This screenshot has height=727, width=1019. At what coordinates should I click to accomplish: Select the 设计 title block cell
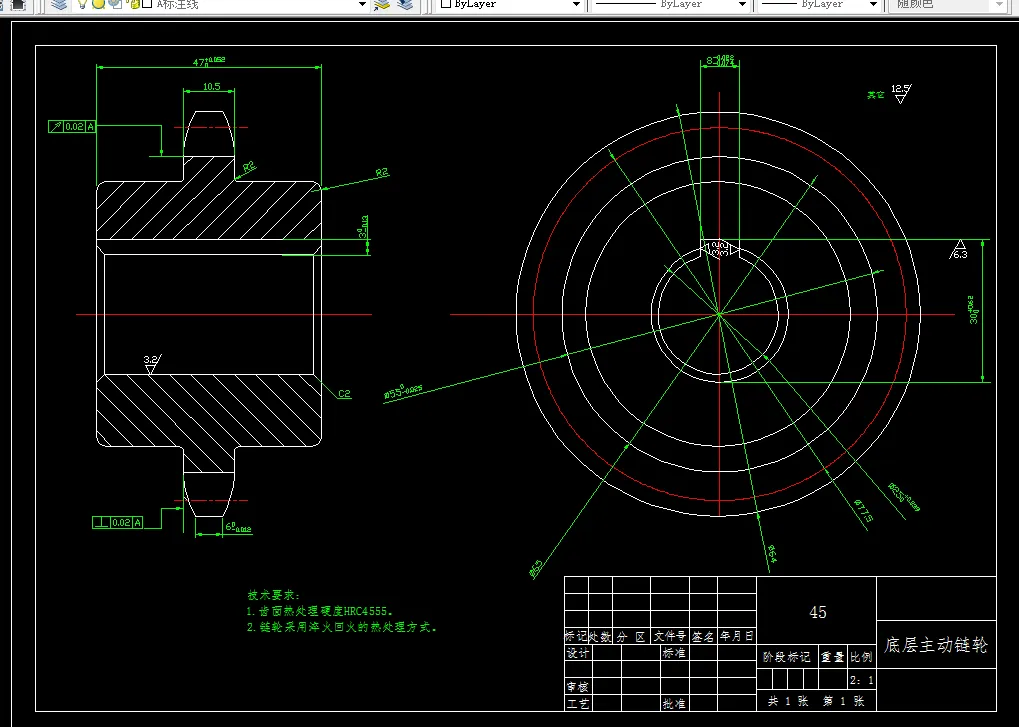pyautogui.click(x=578, y=653)
